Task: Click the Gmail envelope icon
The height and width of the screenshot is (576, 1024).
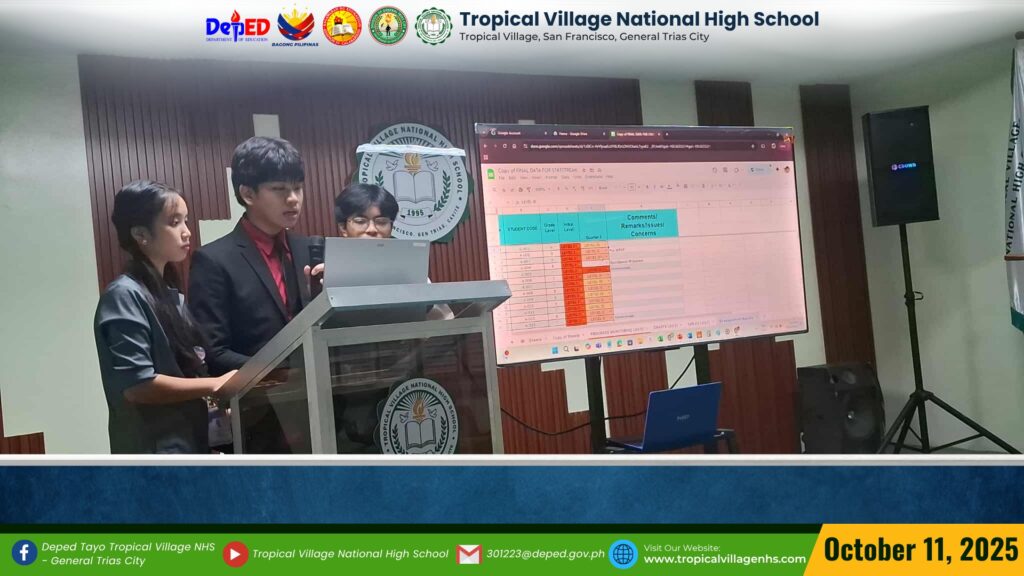Action: click(x=469, y=553)
